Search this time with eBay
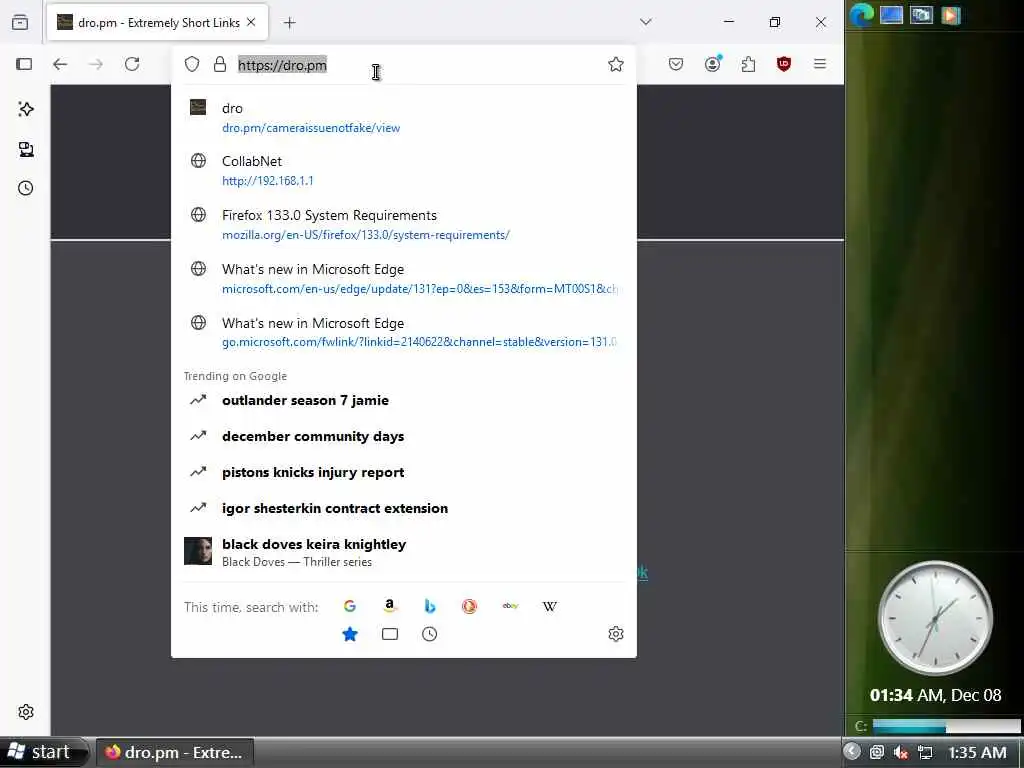The width and height of the screenshot is (1024, 768). 510,606
